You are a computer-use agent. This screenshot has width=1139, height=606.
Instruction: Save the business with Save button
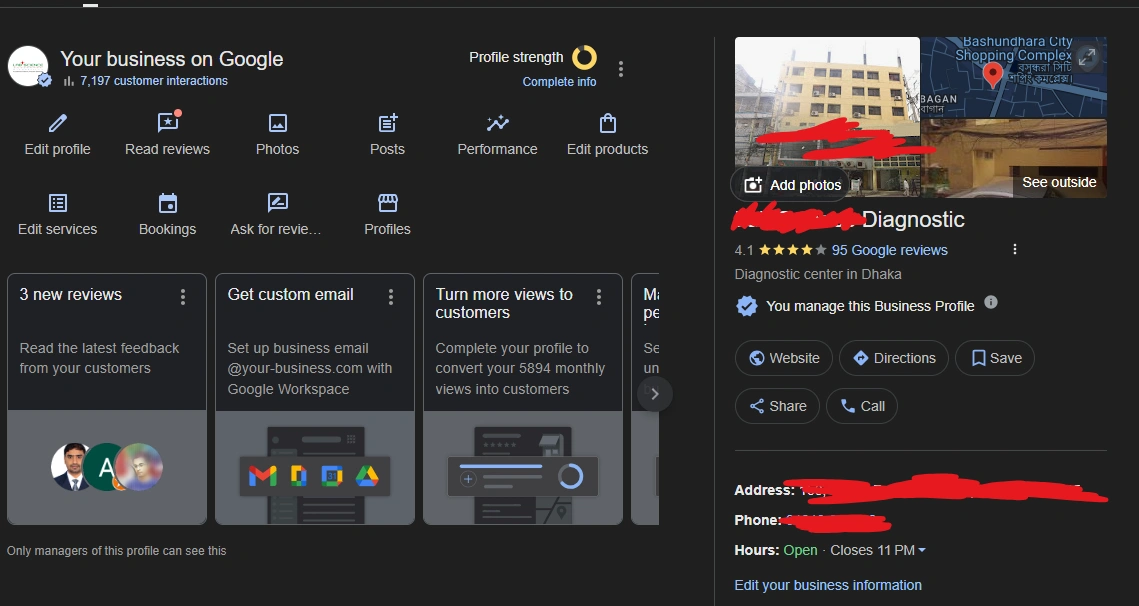coord(995,358)
